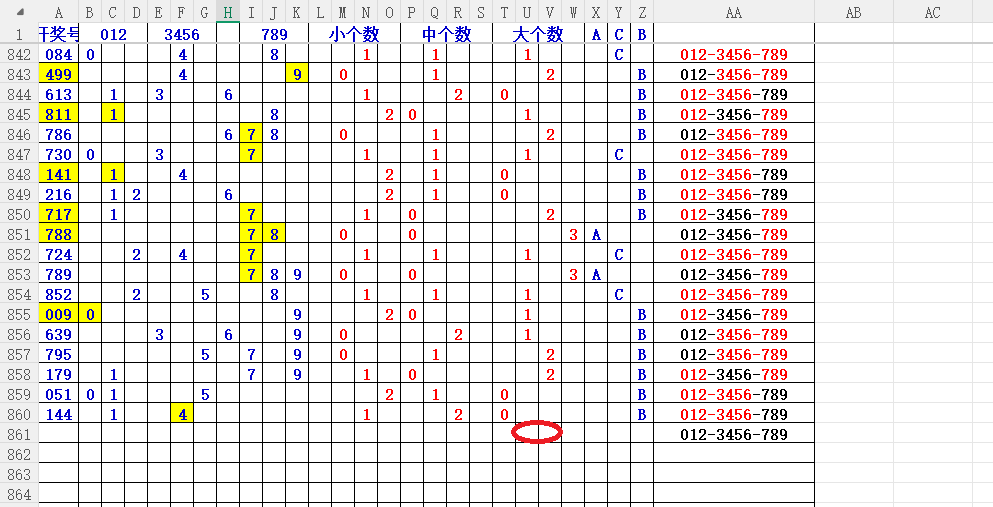Select the 3456 header cell in row 1
This screenshot has height=507, width=993.
pyautogui.click(x=181, y=34)
